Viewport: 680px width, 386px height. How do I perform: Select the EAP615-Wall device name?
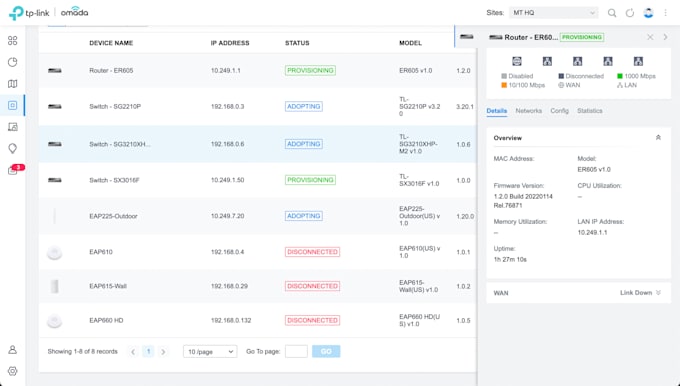click(108, 286)
